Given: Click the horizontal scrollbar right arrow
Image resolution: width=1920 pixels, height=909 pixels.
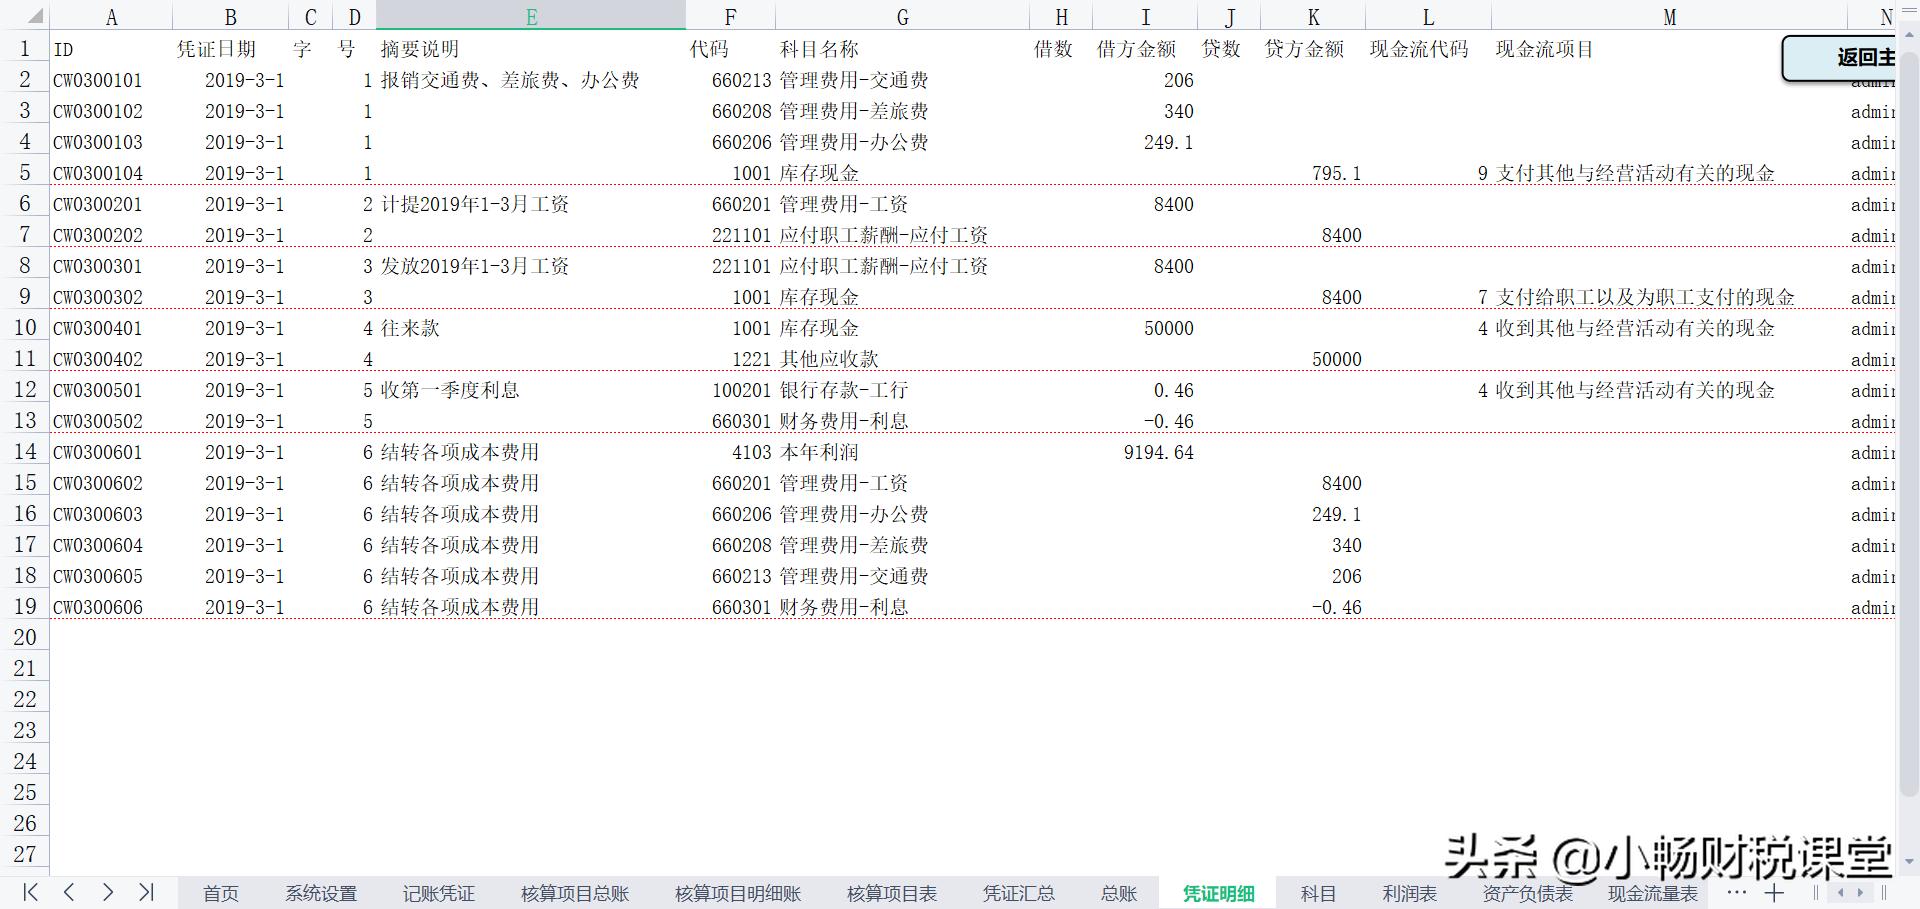Looking at the screenshot, I should pyautogui.click(x=1860, y=893).
